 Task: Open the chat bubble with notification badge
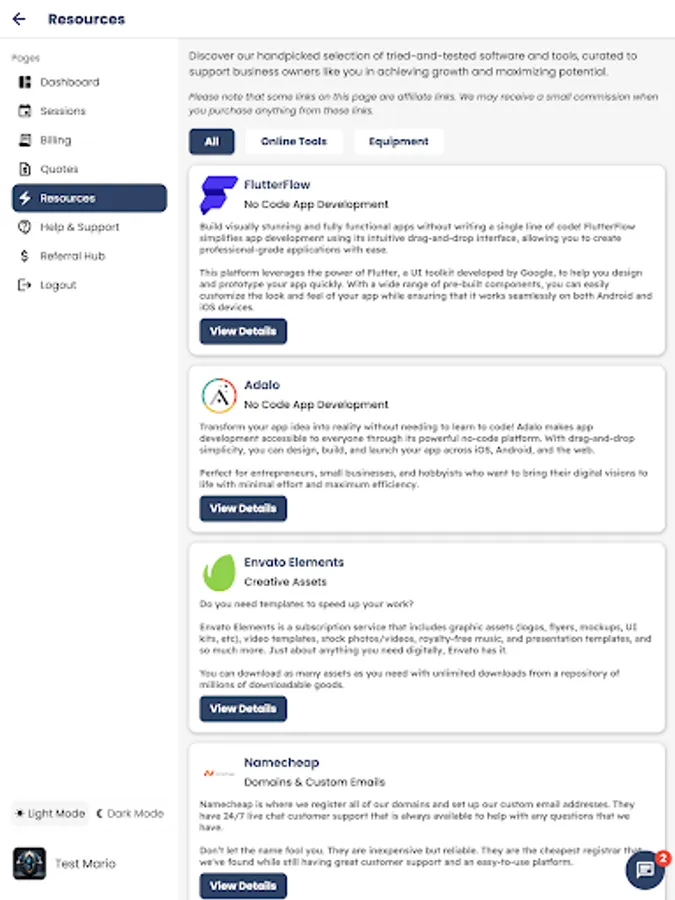coord(643,870)
